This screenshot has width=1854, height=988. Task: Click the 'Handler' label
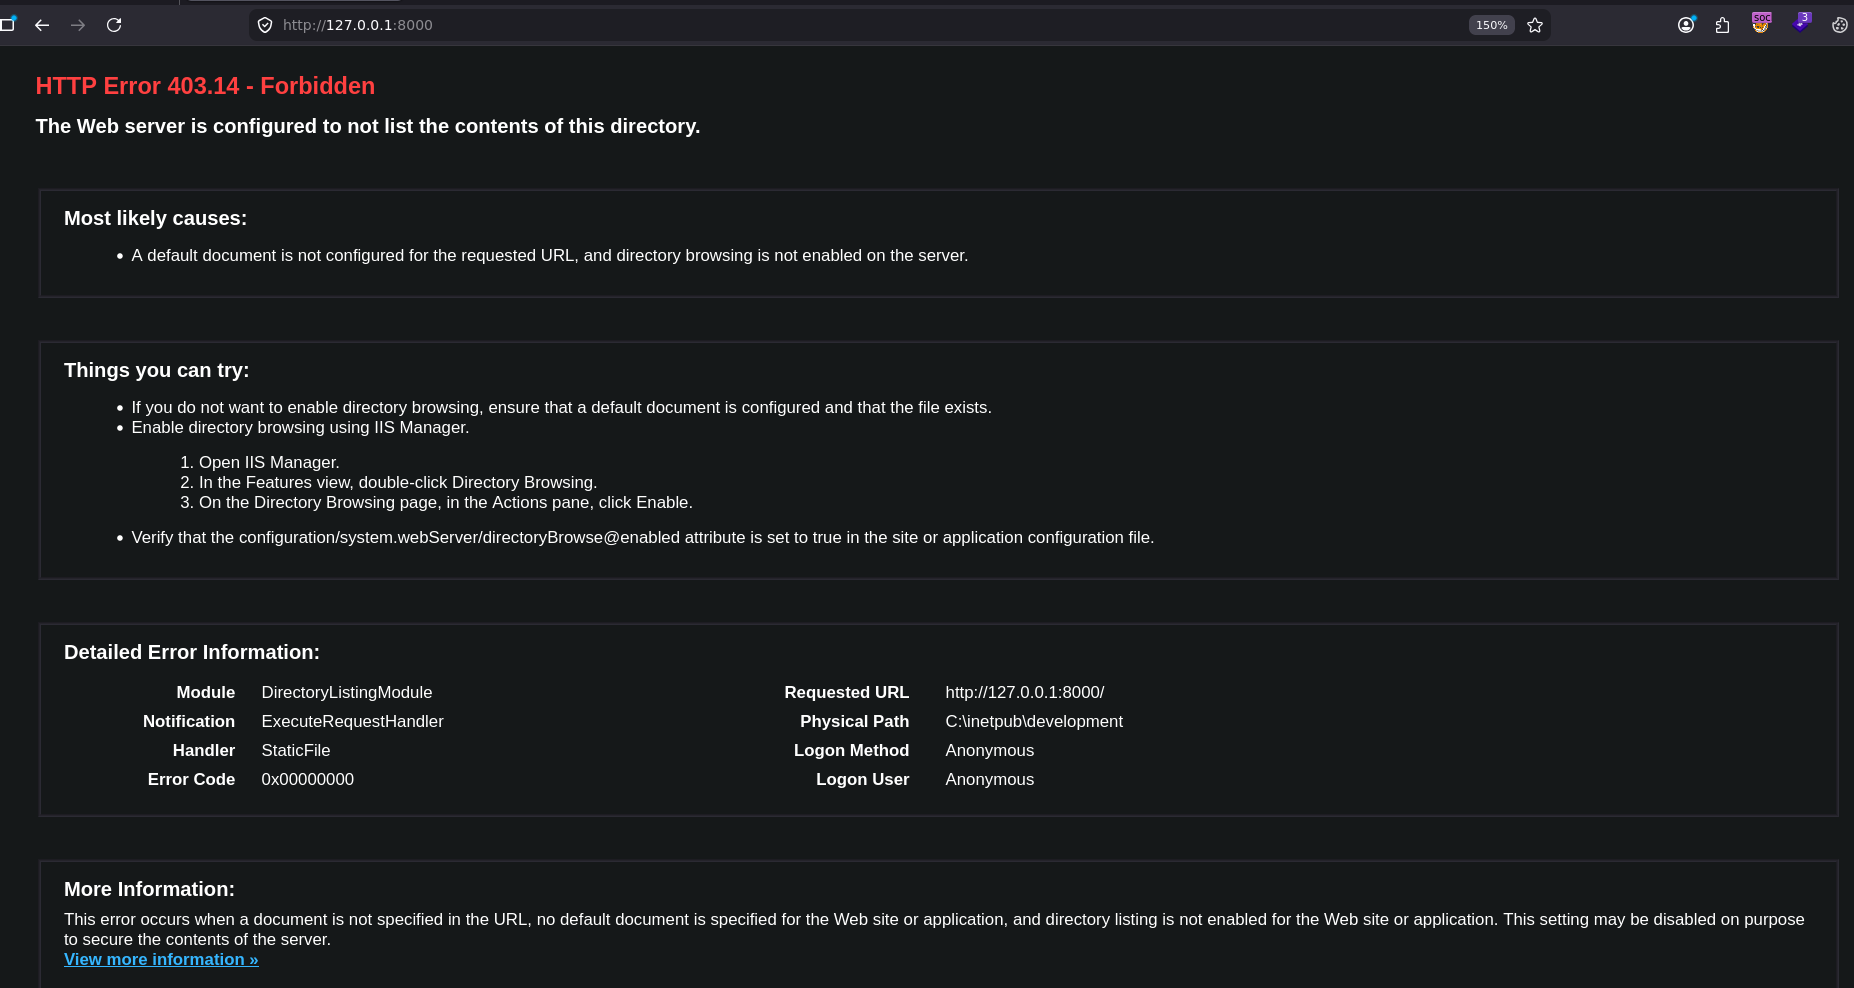204,750
